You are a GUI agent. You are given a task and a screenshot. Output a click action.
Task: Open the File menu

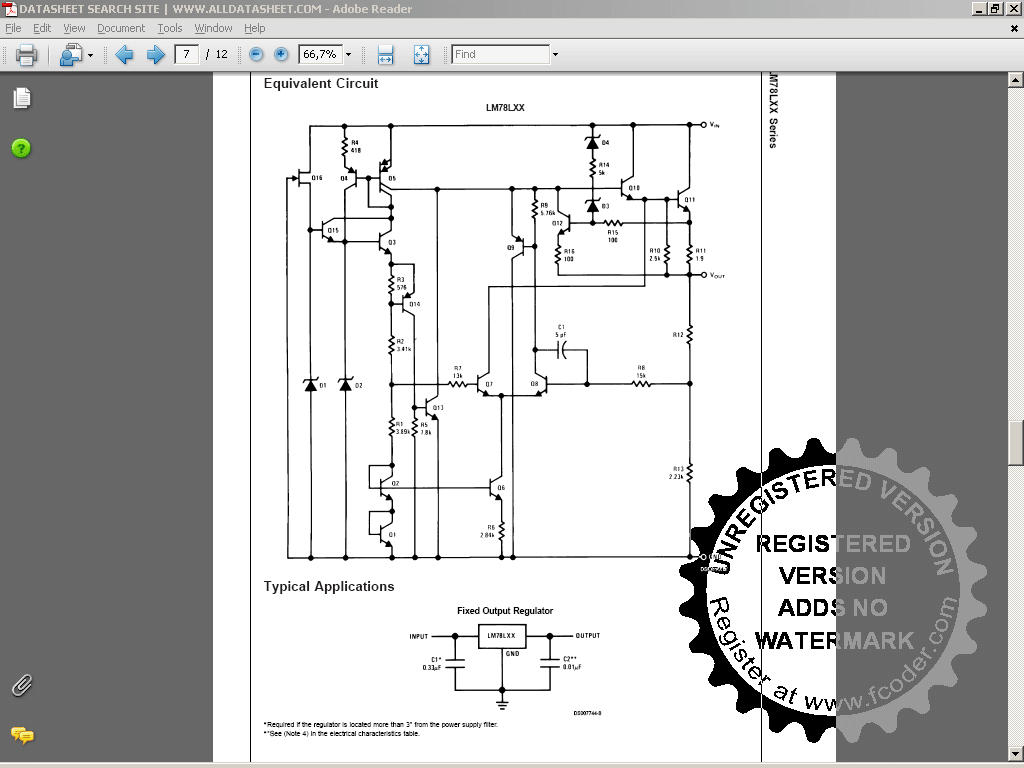click(x=13, y=28)
